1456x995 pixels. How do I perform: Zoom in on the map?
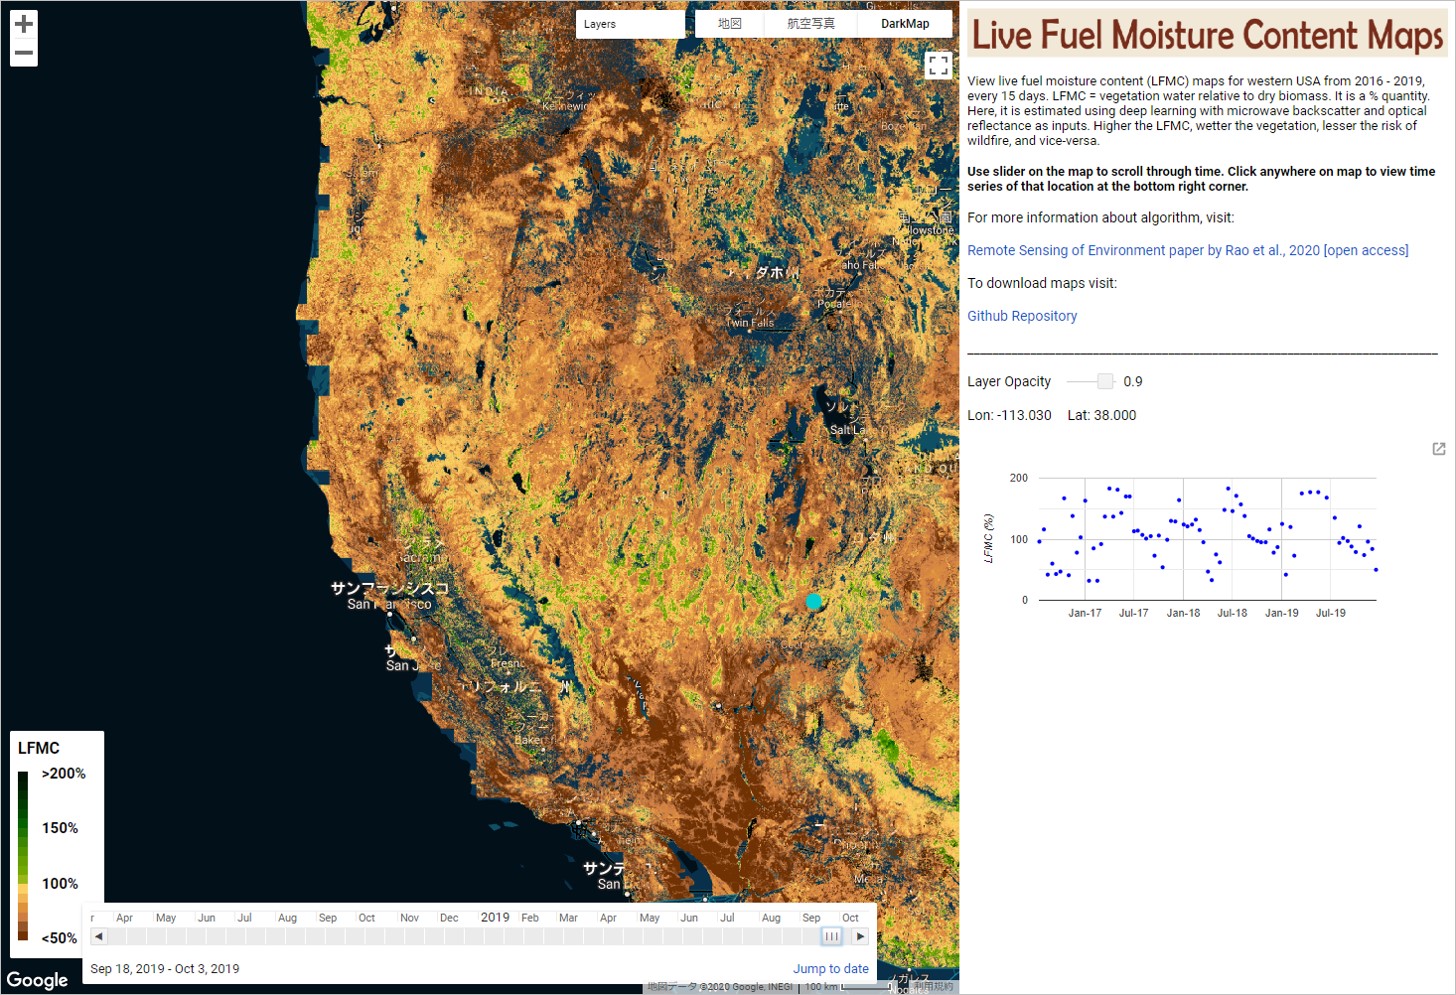point(24,24)
